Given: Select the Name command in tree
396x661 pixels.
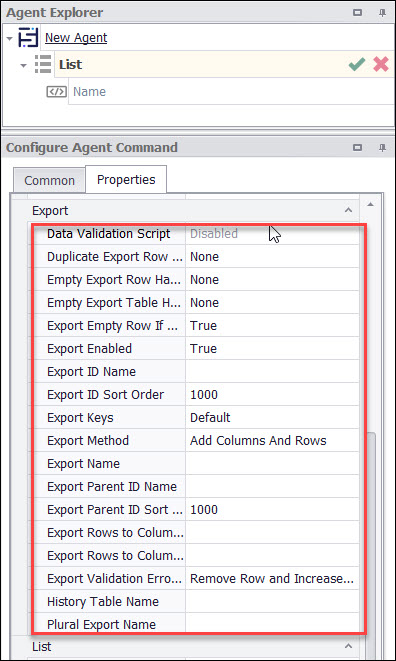Looking at the screenshot, I should click(x=89, y=91).
